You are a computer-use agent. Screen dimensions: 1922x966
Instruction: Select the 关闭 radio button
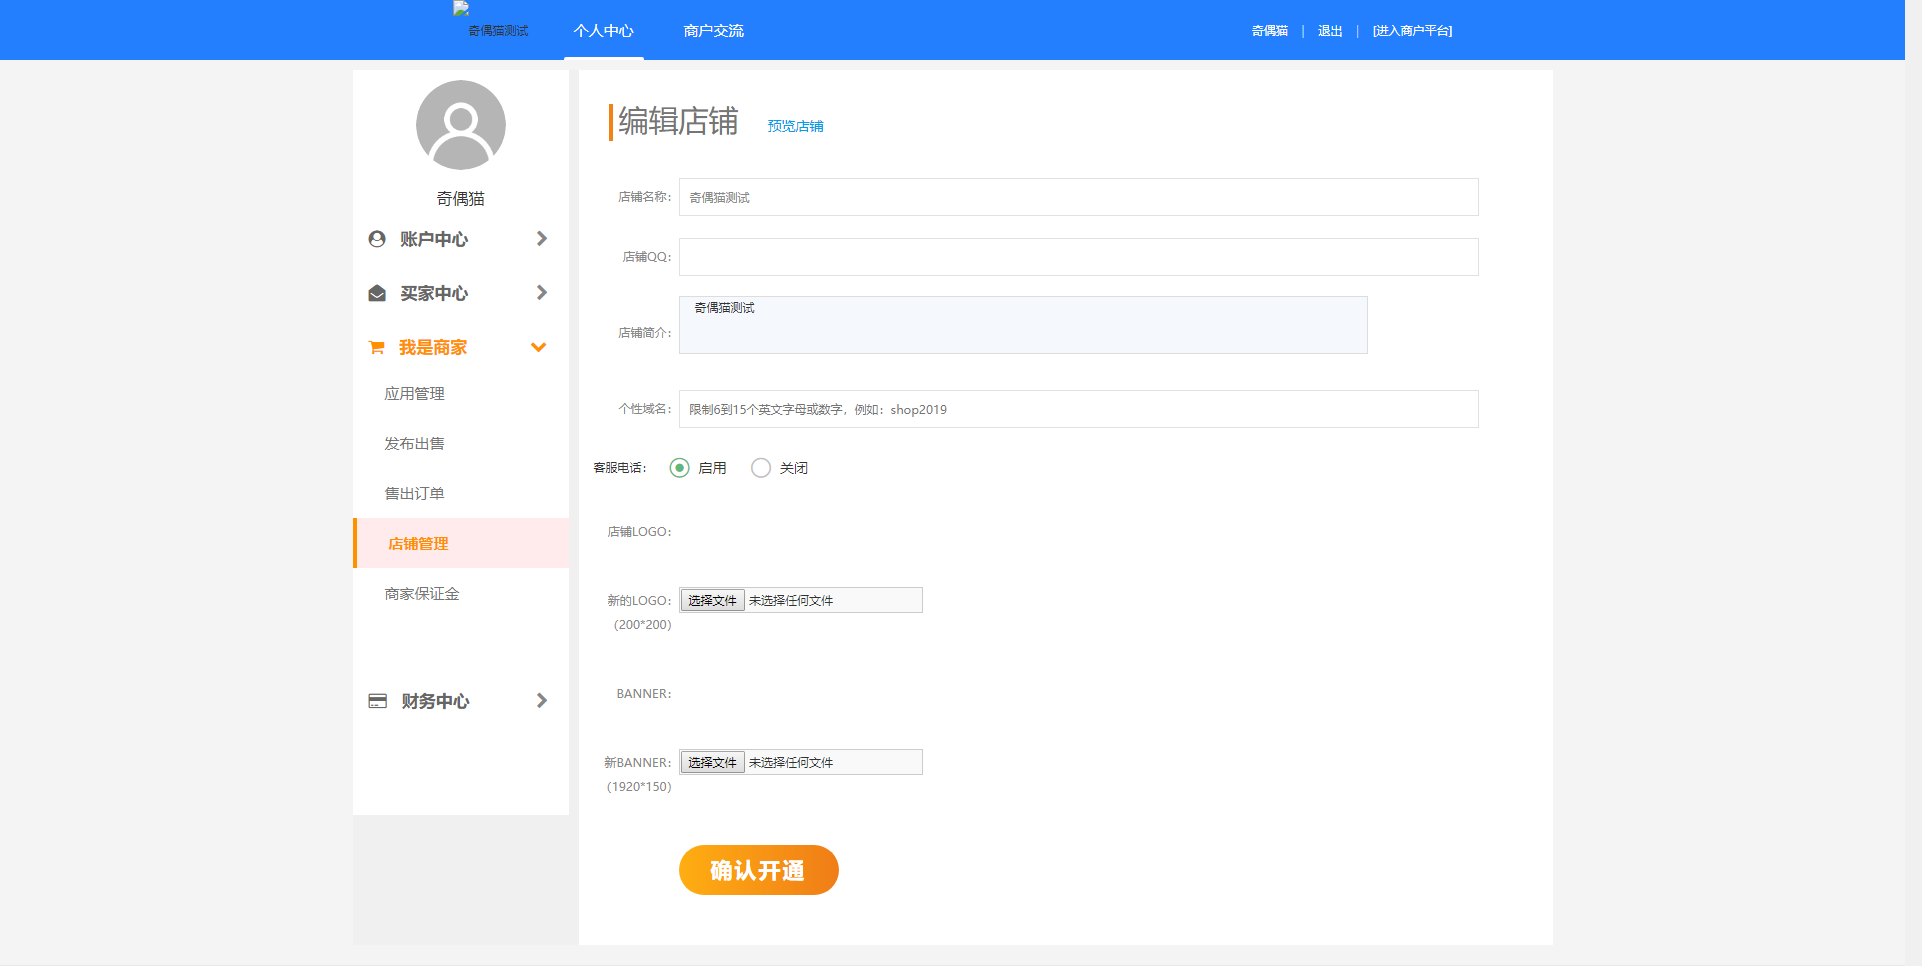point(761,468)
